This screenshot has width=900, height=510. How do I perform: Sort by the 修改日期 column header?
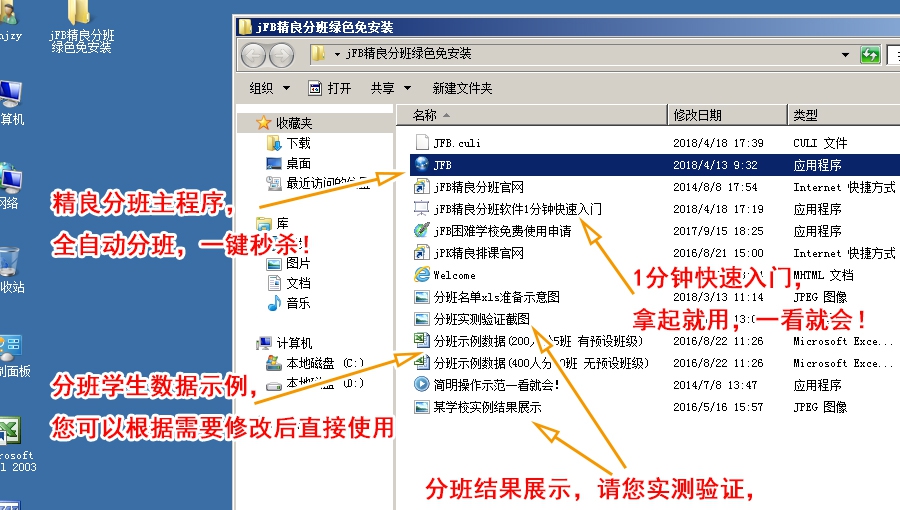point(727,115)
